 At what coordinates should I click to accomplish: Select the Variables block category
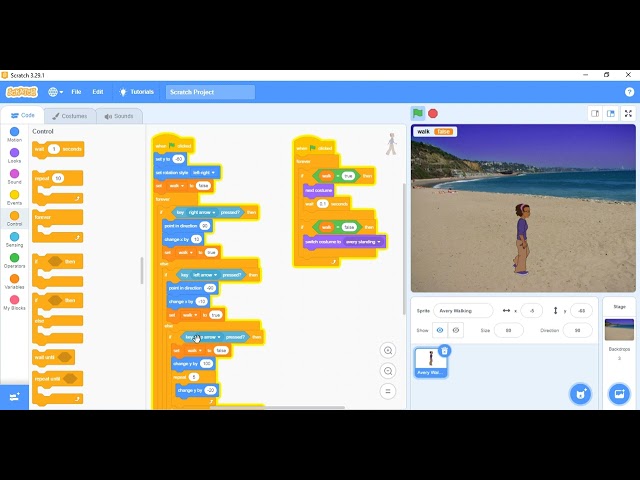pyautogui.click(x=14, y=282)
